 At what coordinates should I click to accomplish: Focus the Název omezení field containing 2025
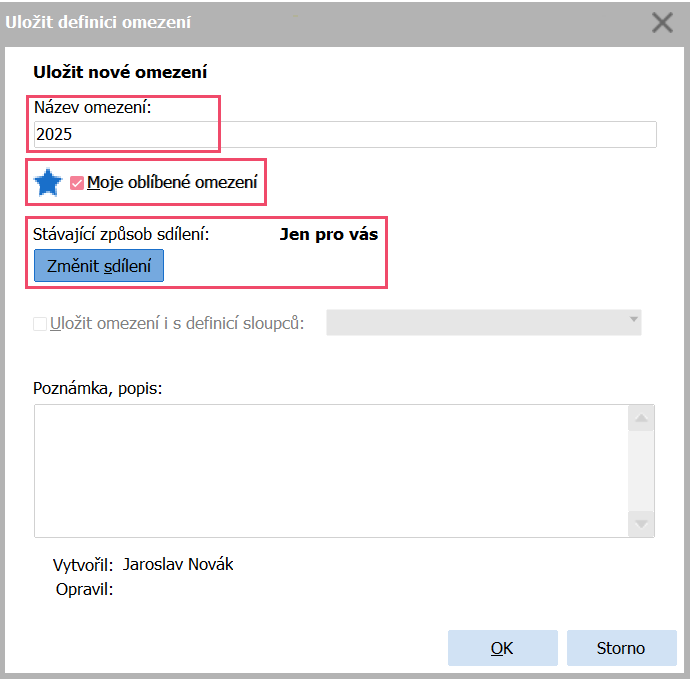[344, 135]
